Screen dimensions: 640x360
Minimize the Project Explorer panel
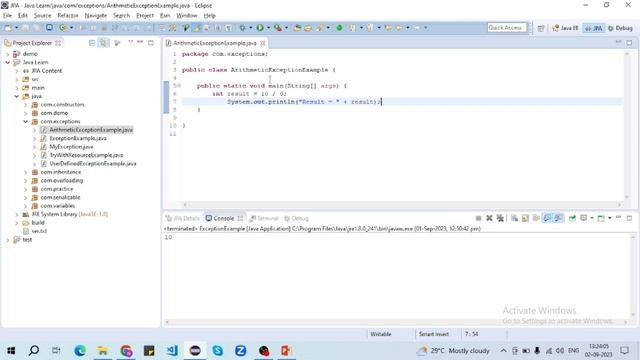pos(140,42)
